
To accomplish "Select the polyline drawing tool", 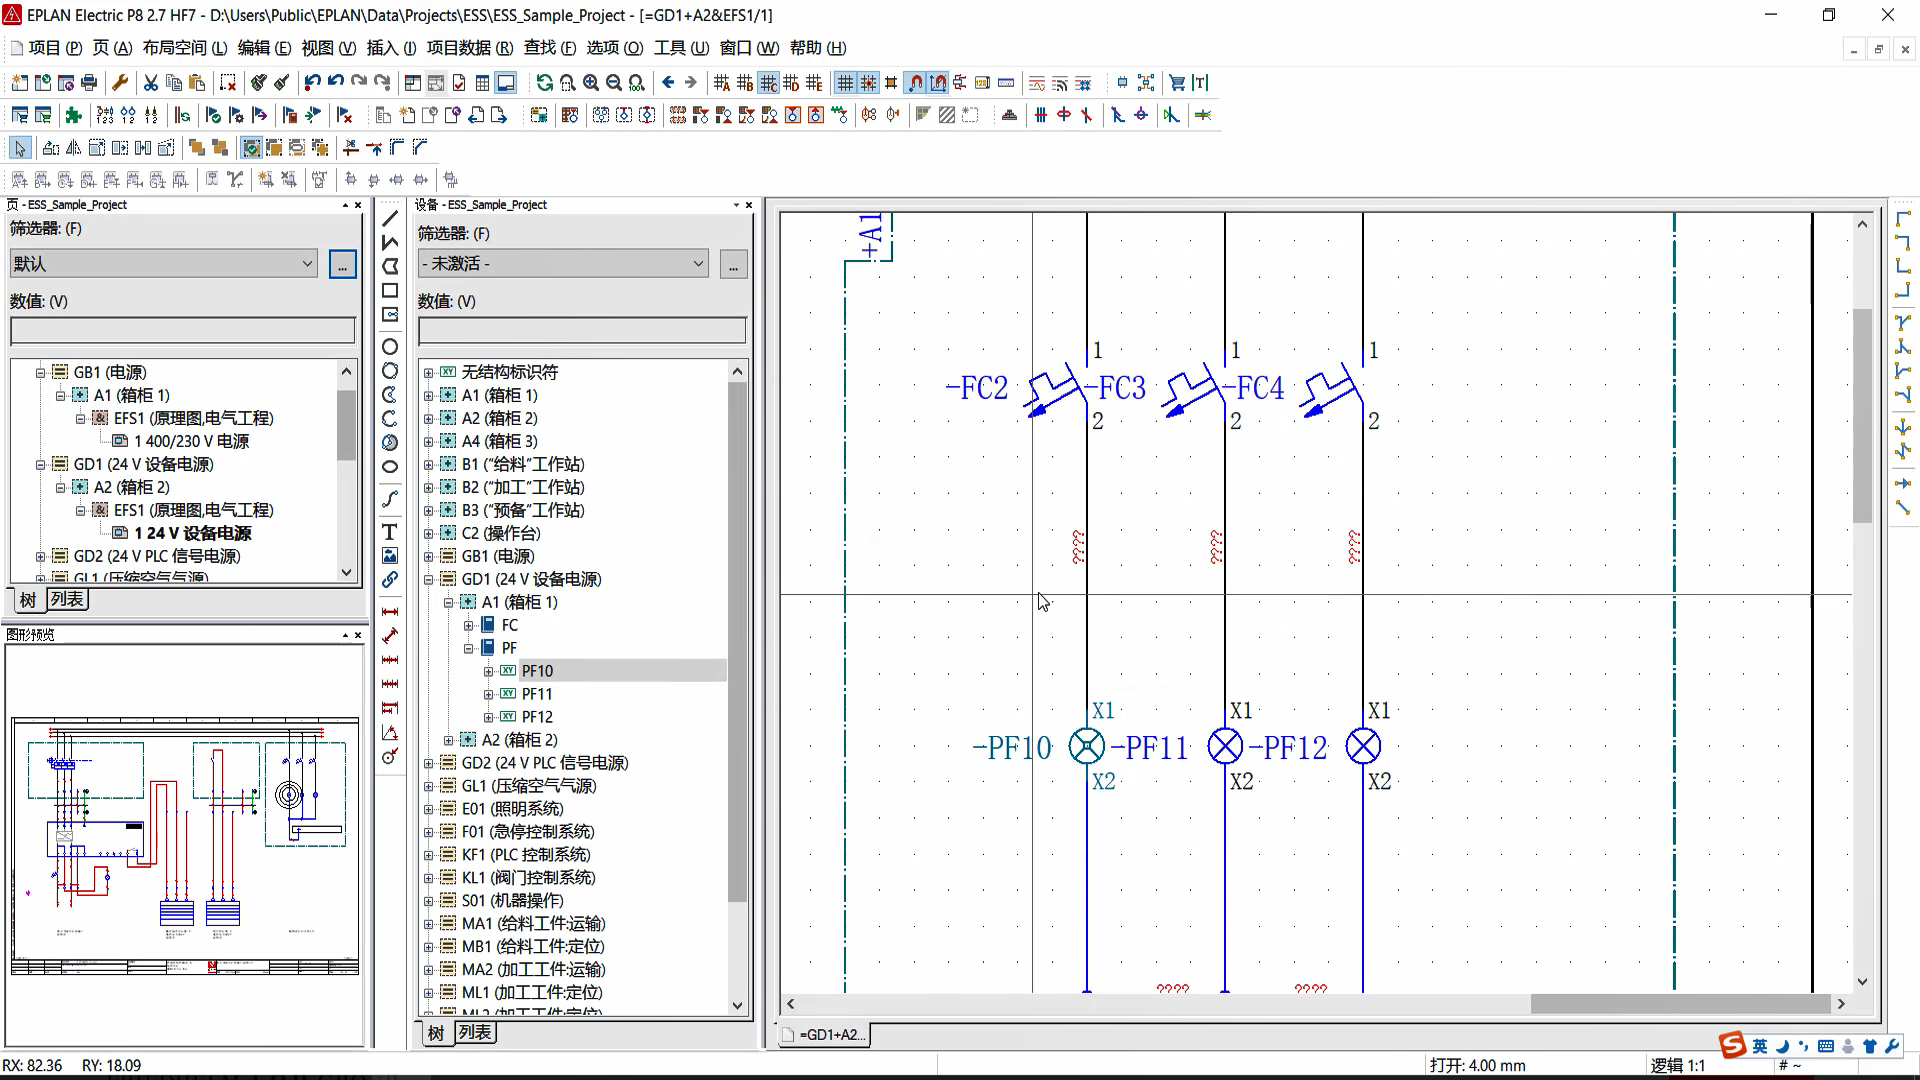I will pyautogui.click(x=390, y=242).
